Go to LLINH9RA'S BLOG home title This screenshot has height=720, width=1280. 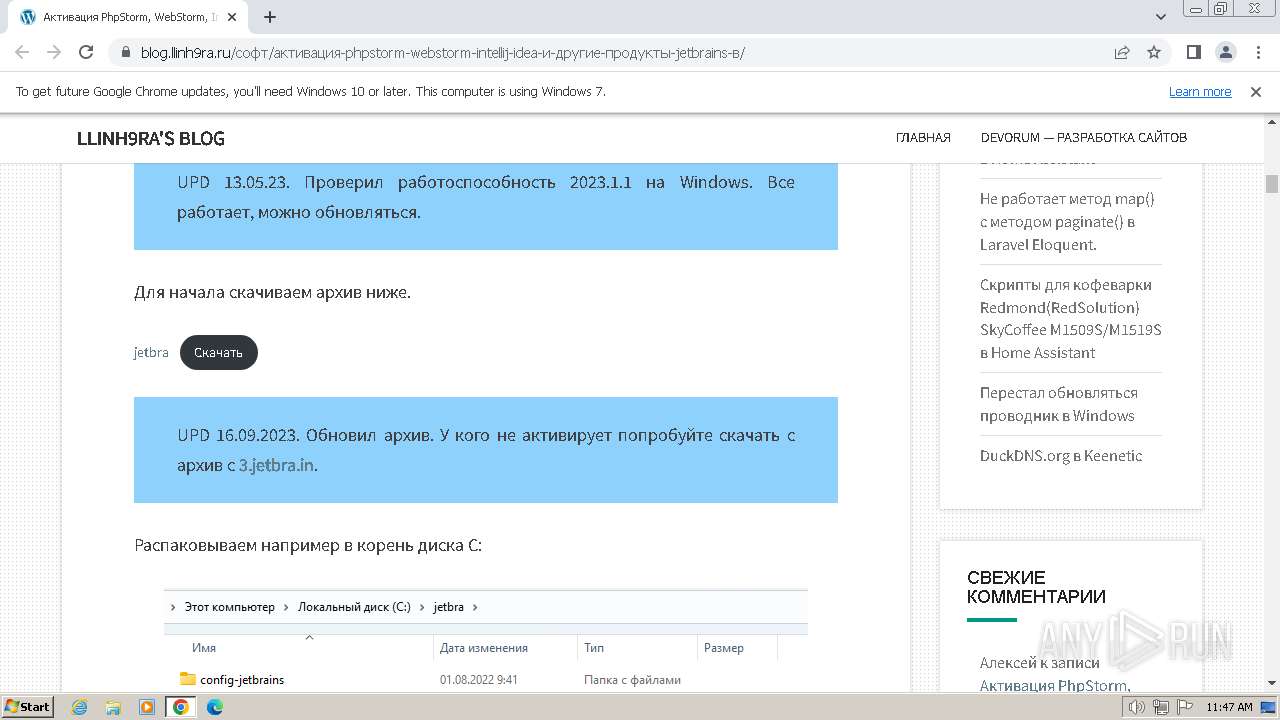151,138
